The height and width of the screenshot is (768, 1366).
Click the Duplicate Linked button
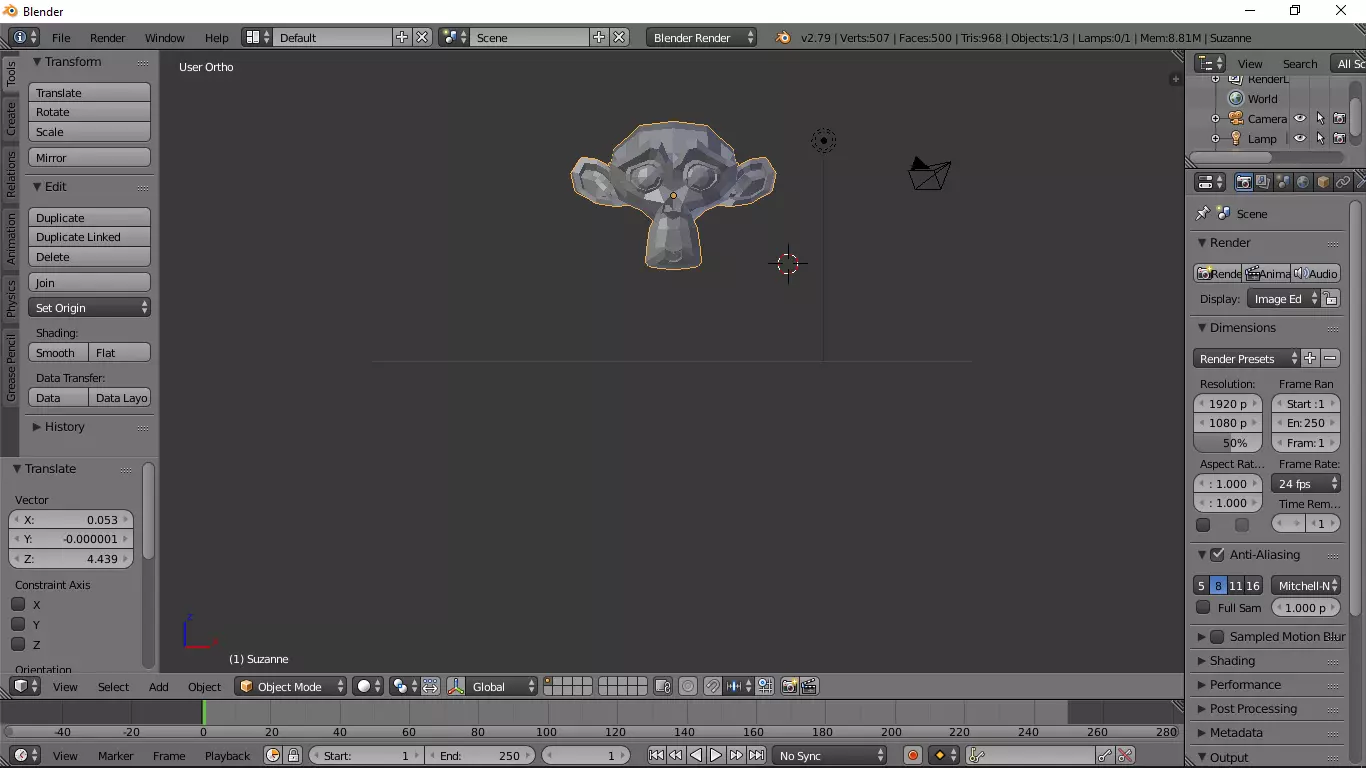(89, 237)
